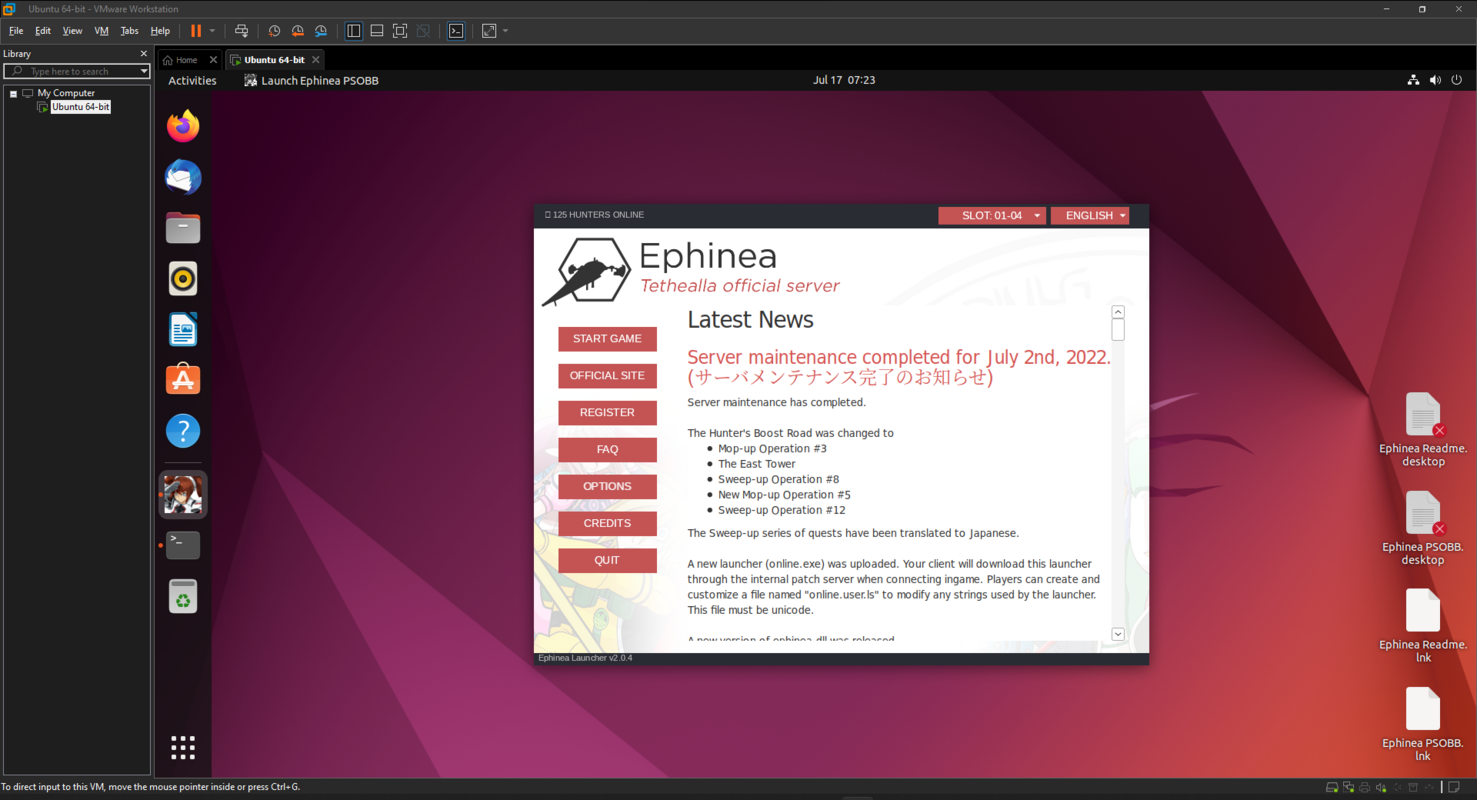This screenshot has height=800, width=1477.
Task: Open the snapshot manager
Action: pos(321,31)
